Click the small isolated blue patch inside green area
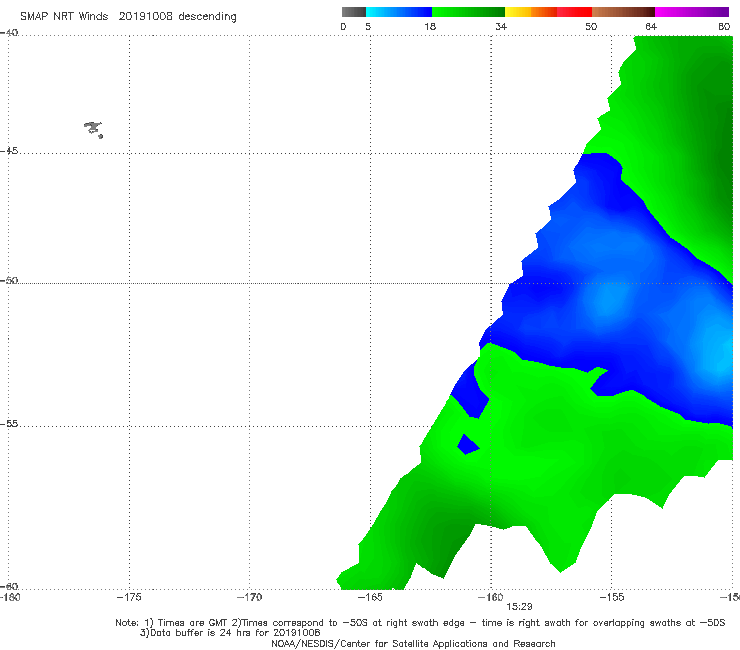 pyautogui.click(x=468, y=445)
